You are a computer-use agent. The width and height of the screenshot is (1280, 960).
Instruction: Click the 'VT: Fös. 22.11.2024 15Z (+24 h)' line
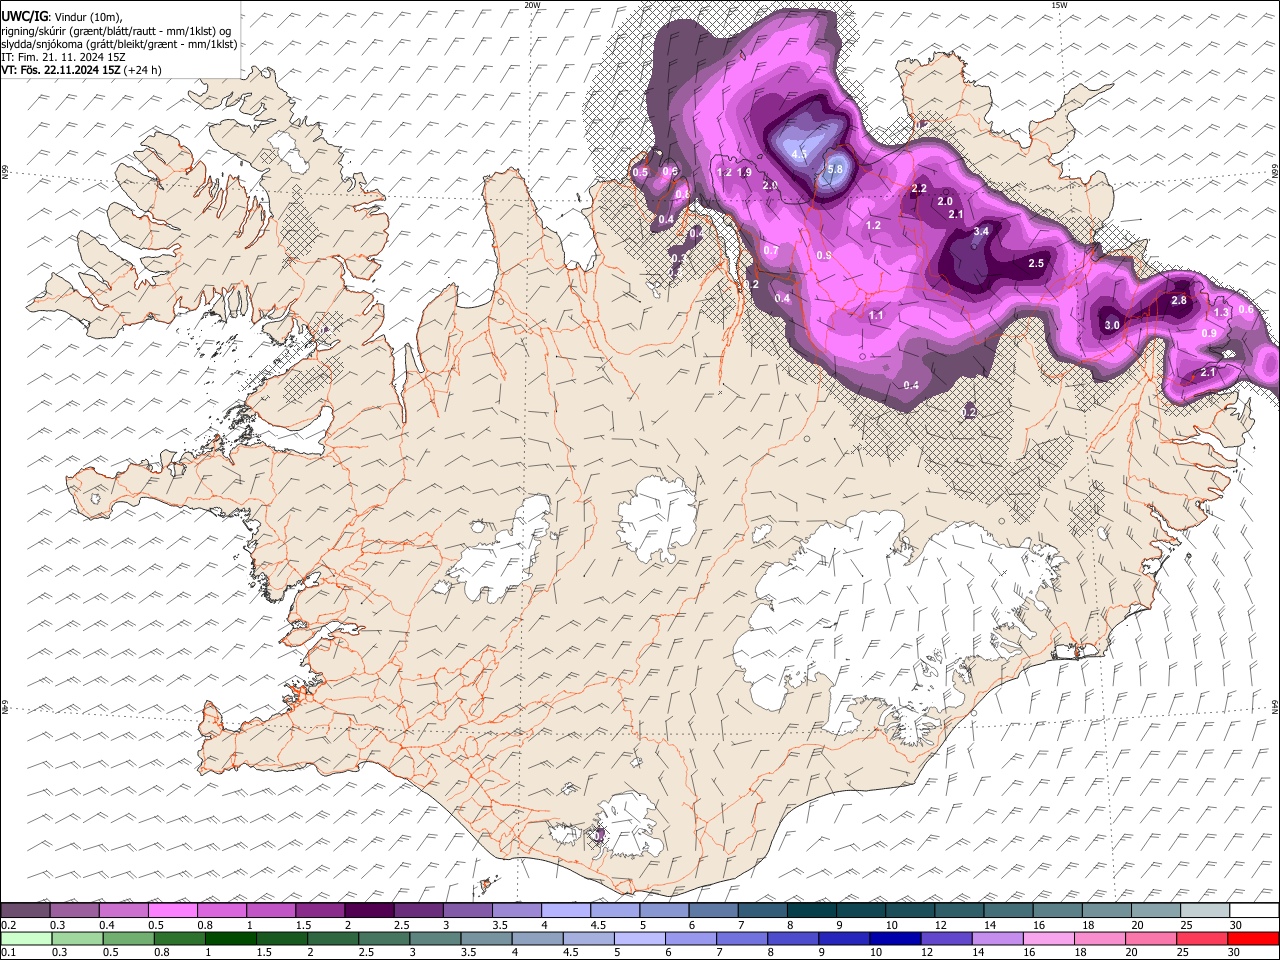(x=81, y=70)
